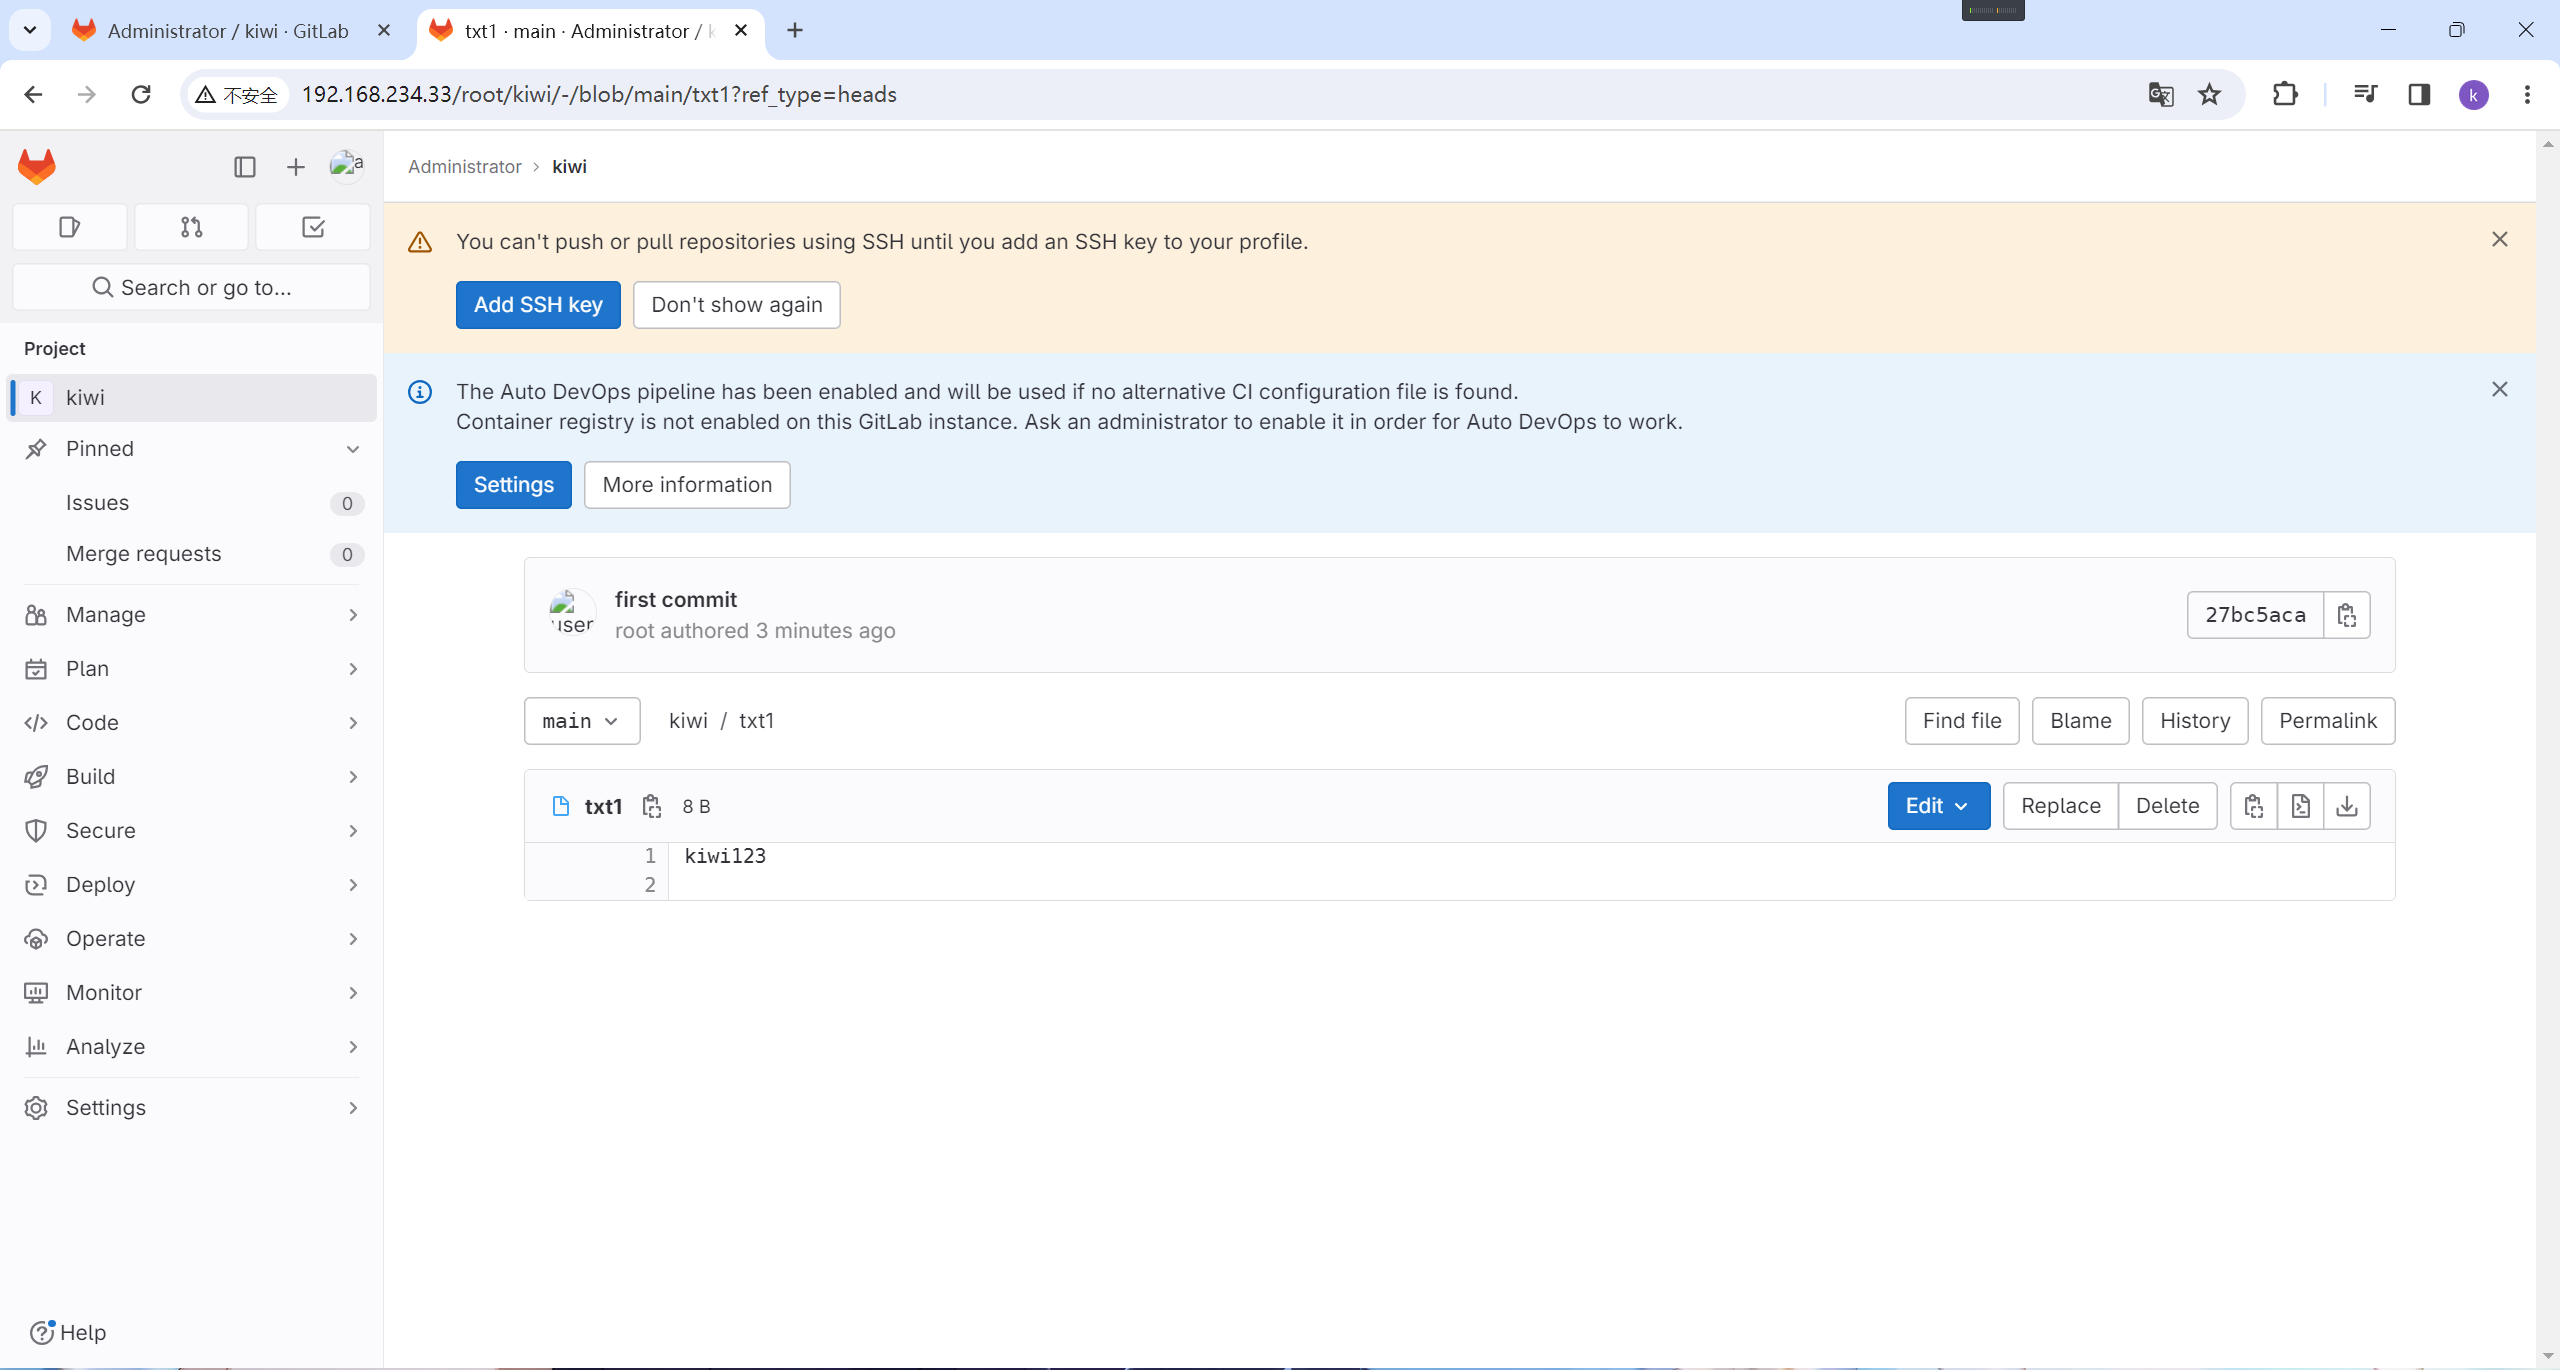Viewport: 2560px width, 1370px height.
Task: Download the txt1 file
Action: click(x=2346, y=806)
